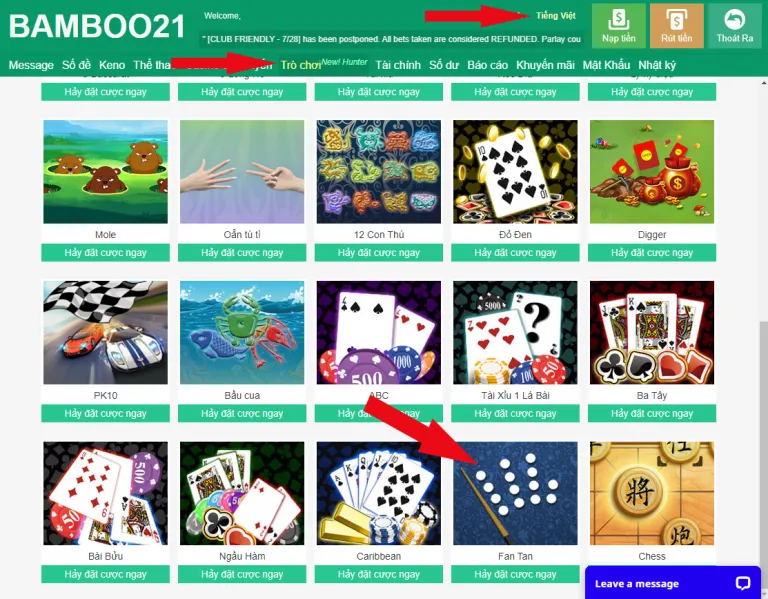This screenshot has height=599, width=768.
Task: Click bet now button under Bầu cua
Action: (x=242, y=413)
